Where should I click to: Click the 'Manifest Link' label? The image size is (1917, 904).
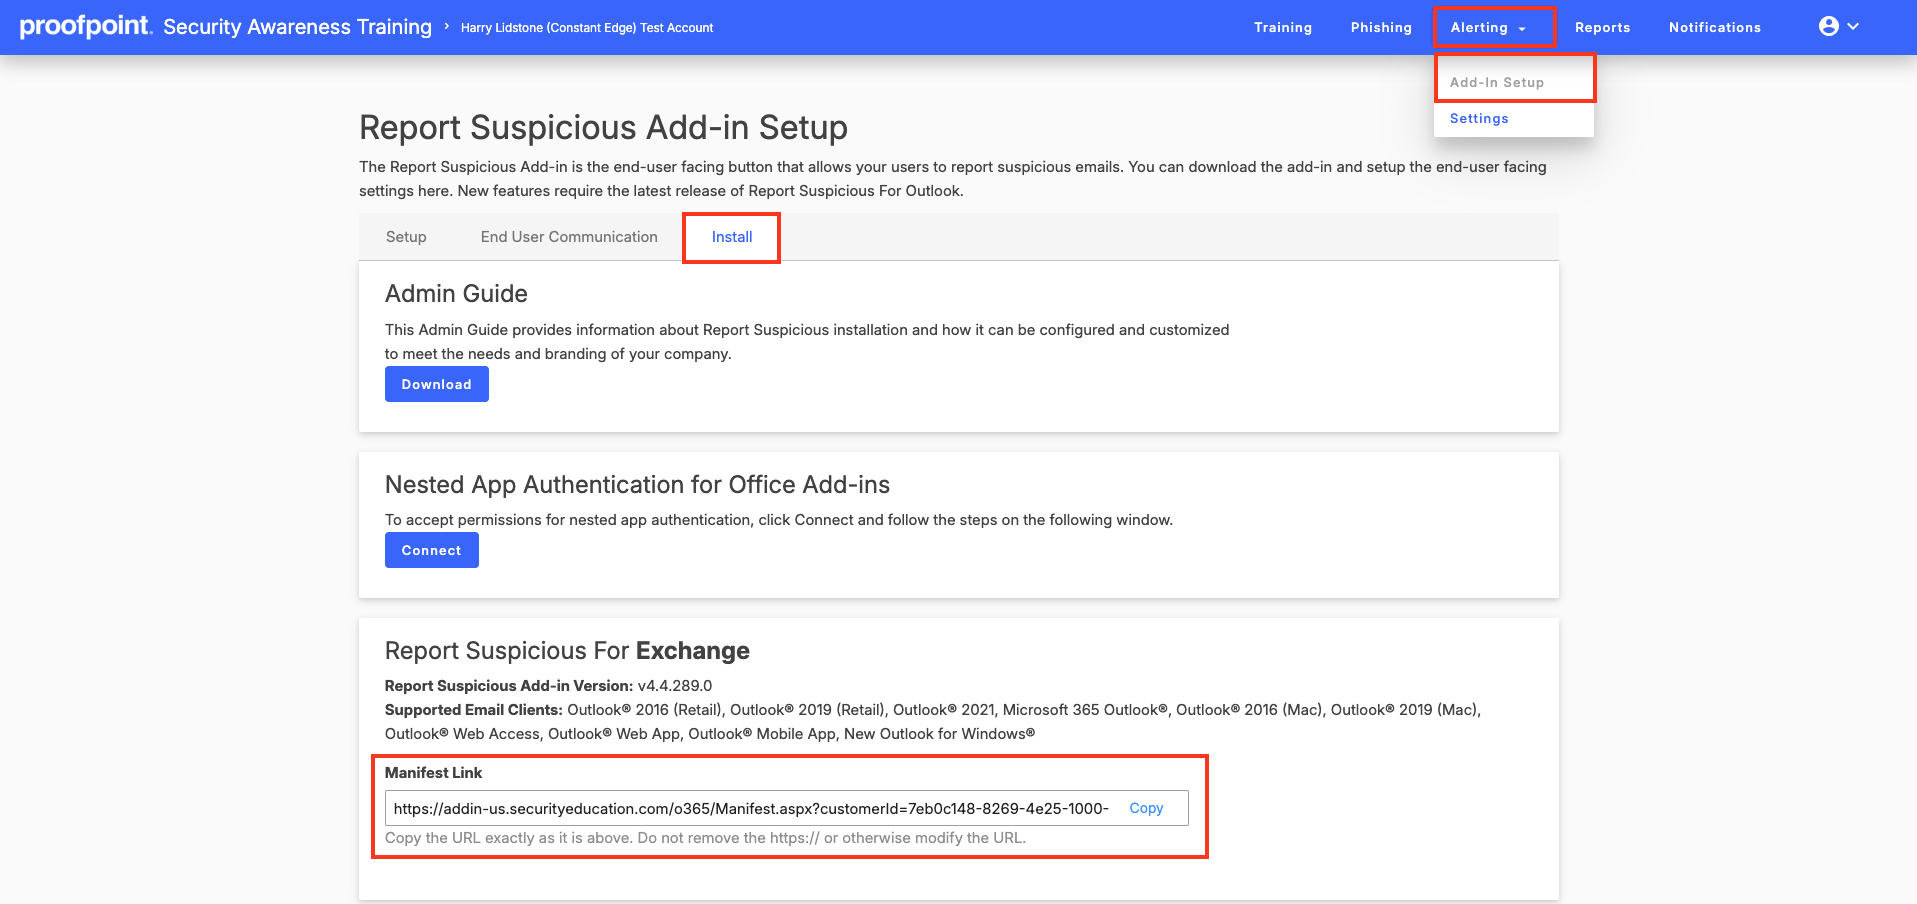tap(433, 773)
